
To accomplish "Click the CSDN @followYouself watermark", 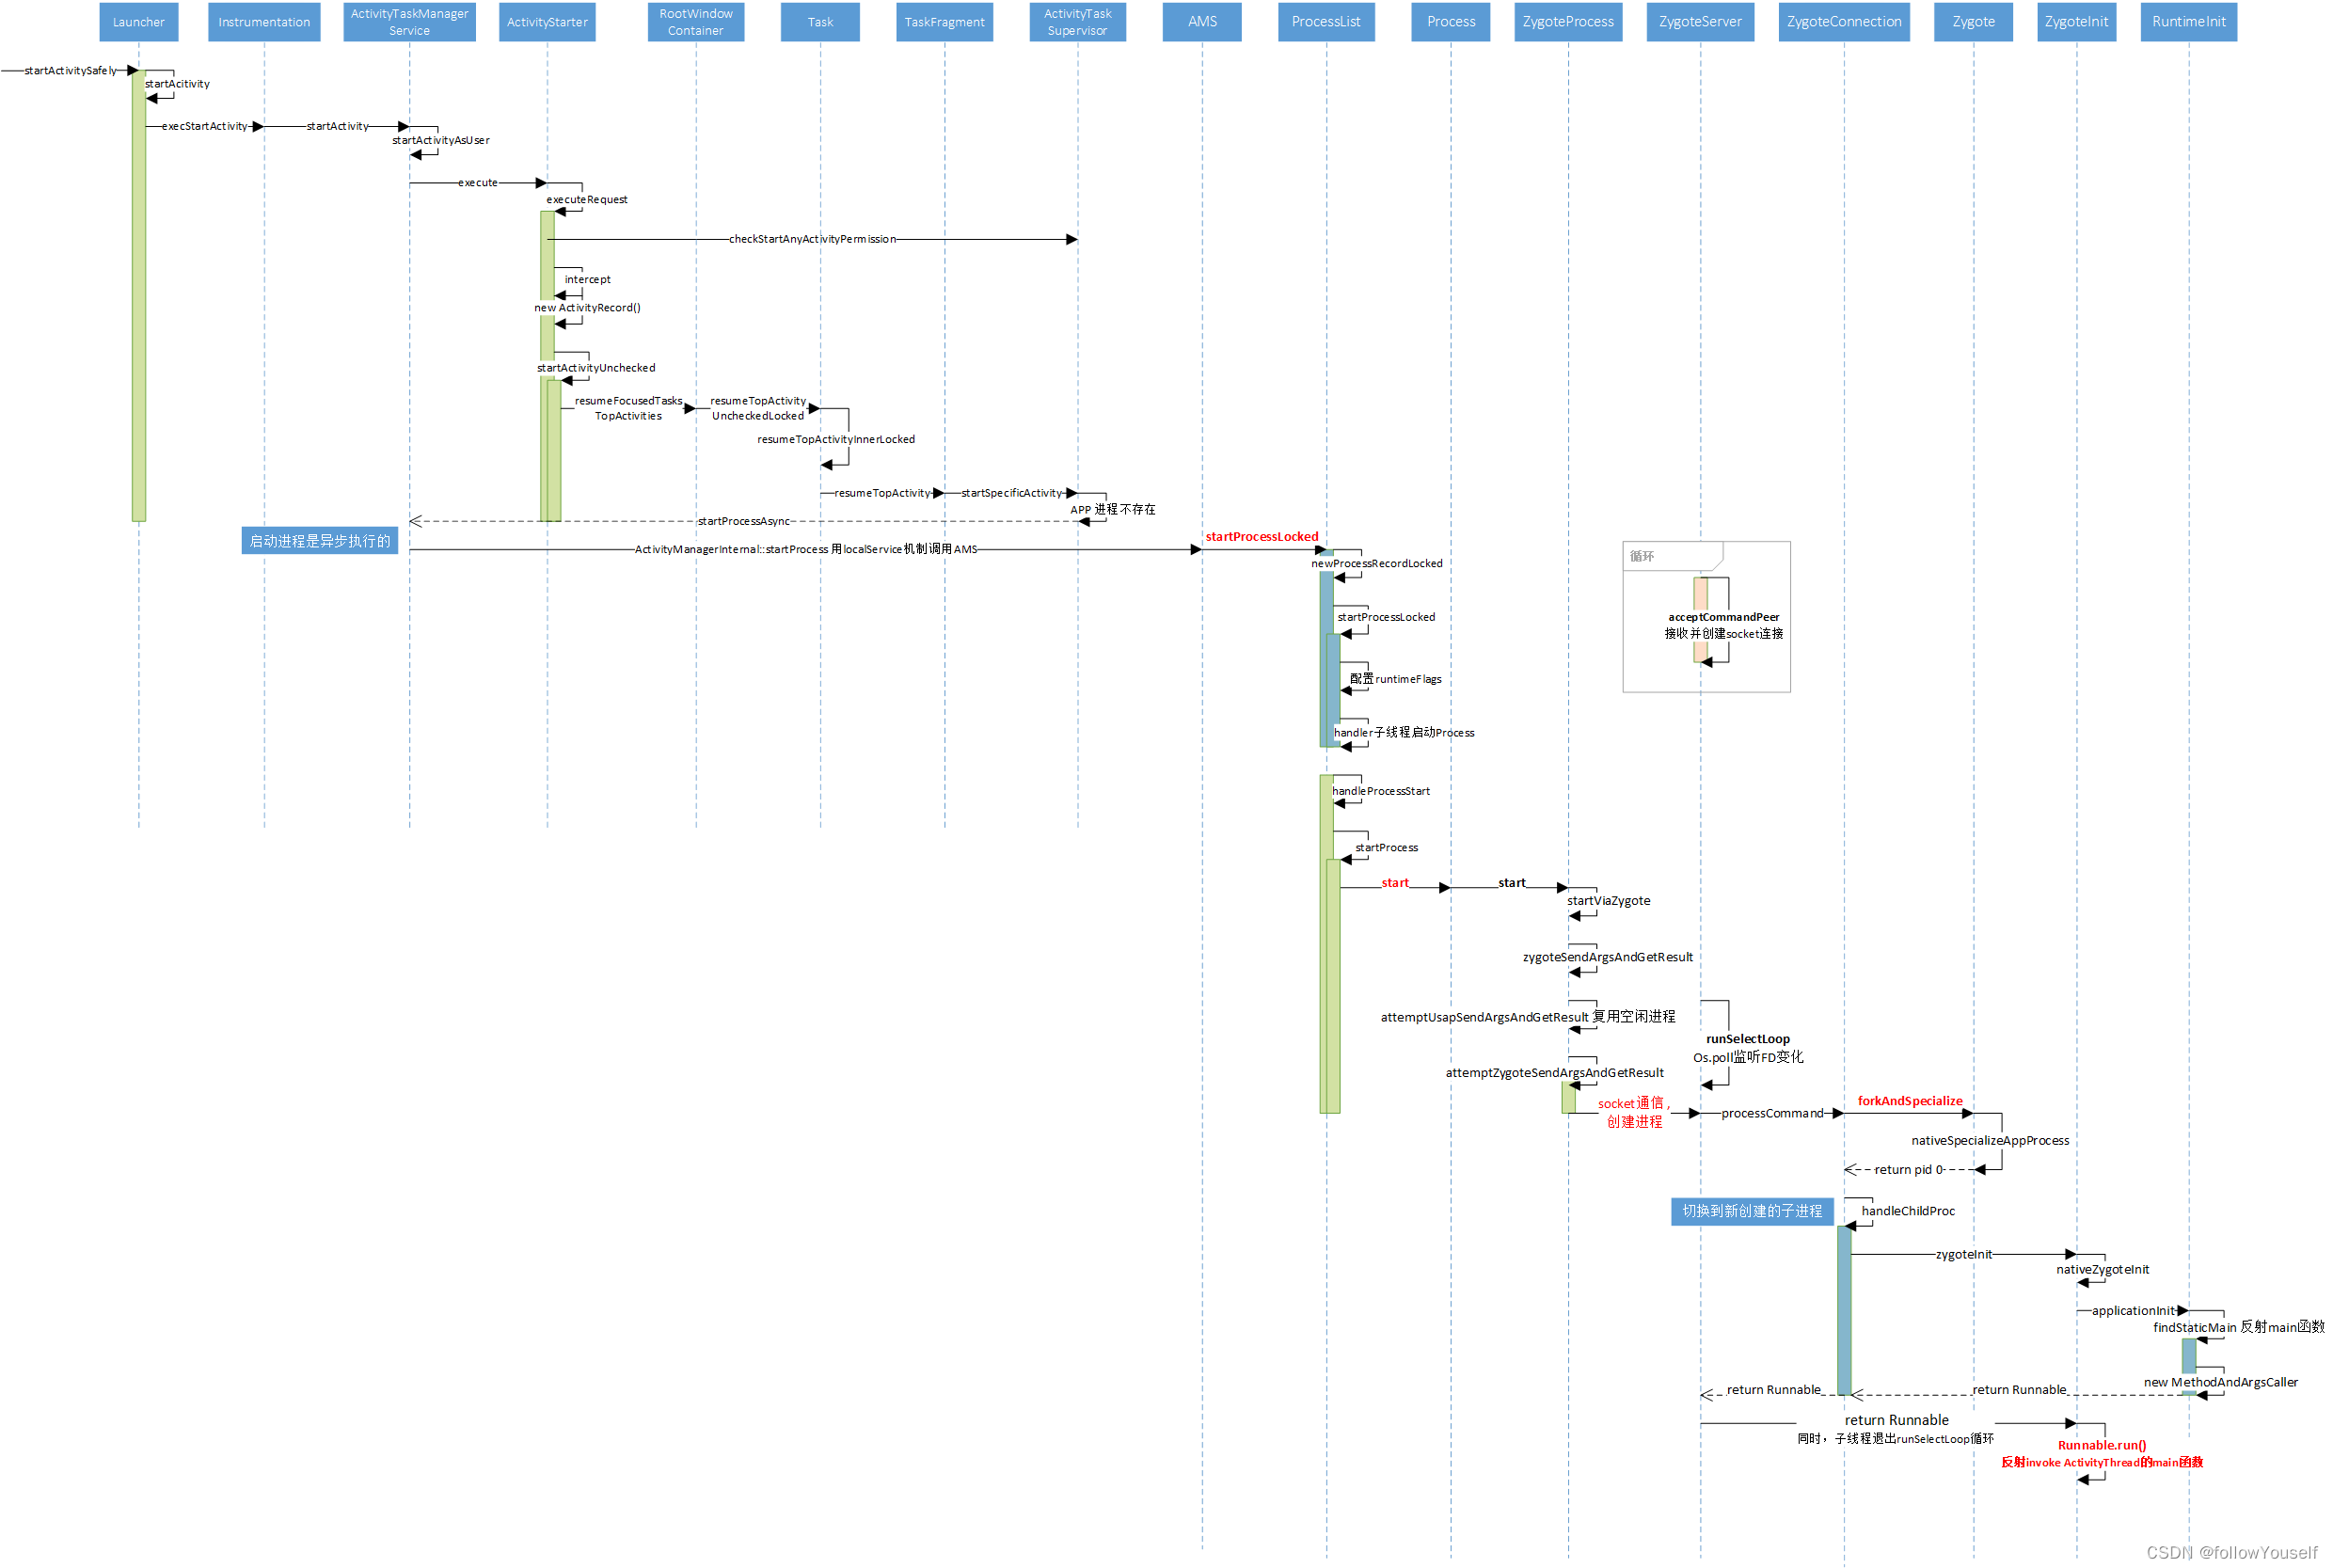I will [2231, 1552].
